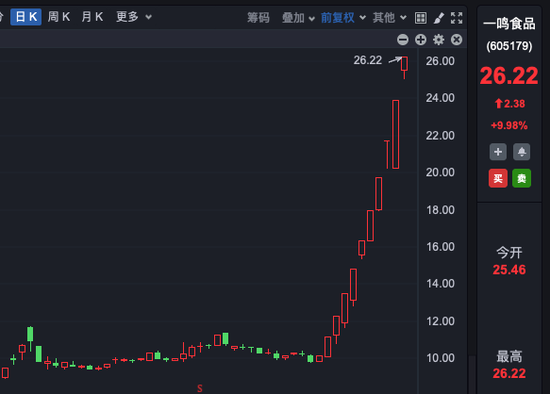The width and height of the screenshot is (550, 394).
Task: Add 一鸣食品 to watchlist with plus icon
Action: (x=498, y=152)
